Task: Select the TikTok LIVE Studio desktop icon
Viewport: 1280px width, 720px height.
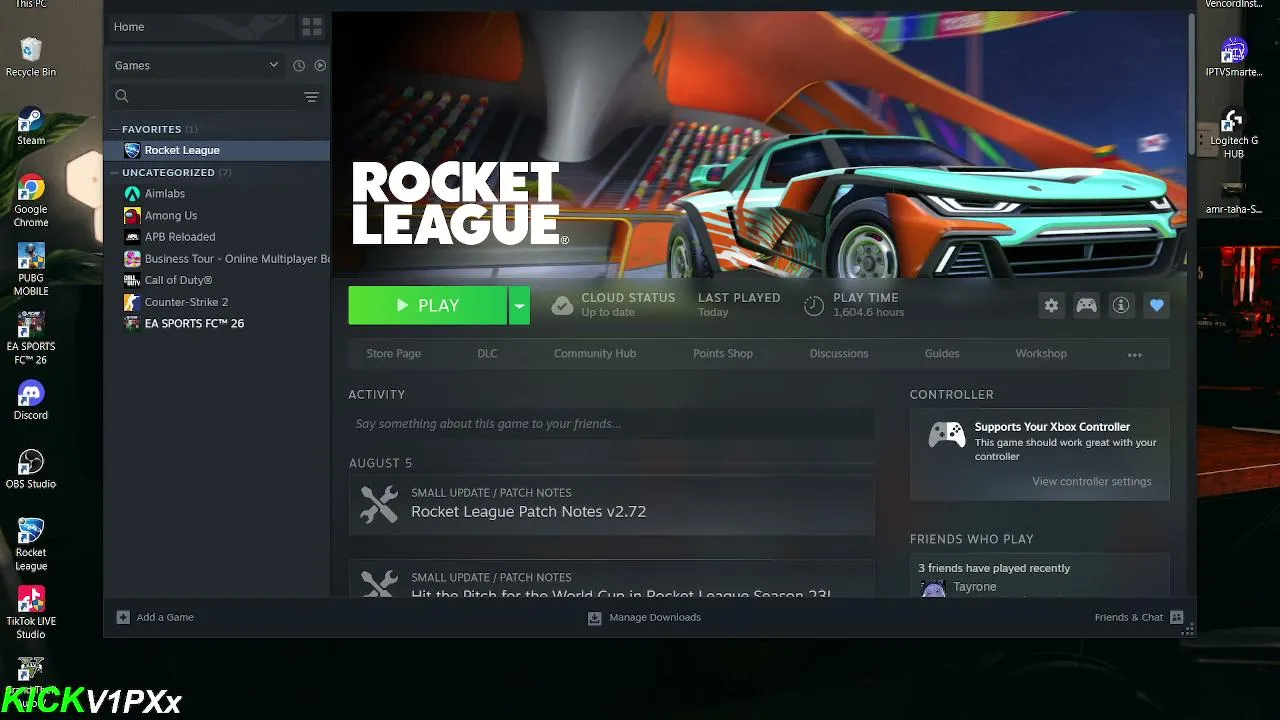Action: coord(31,614)
